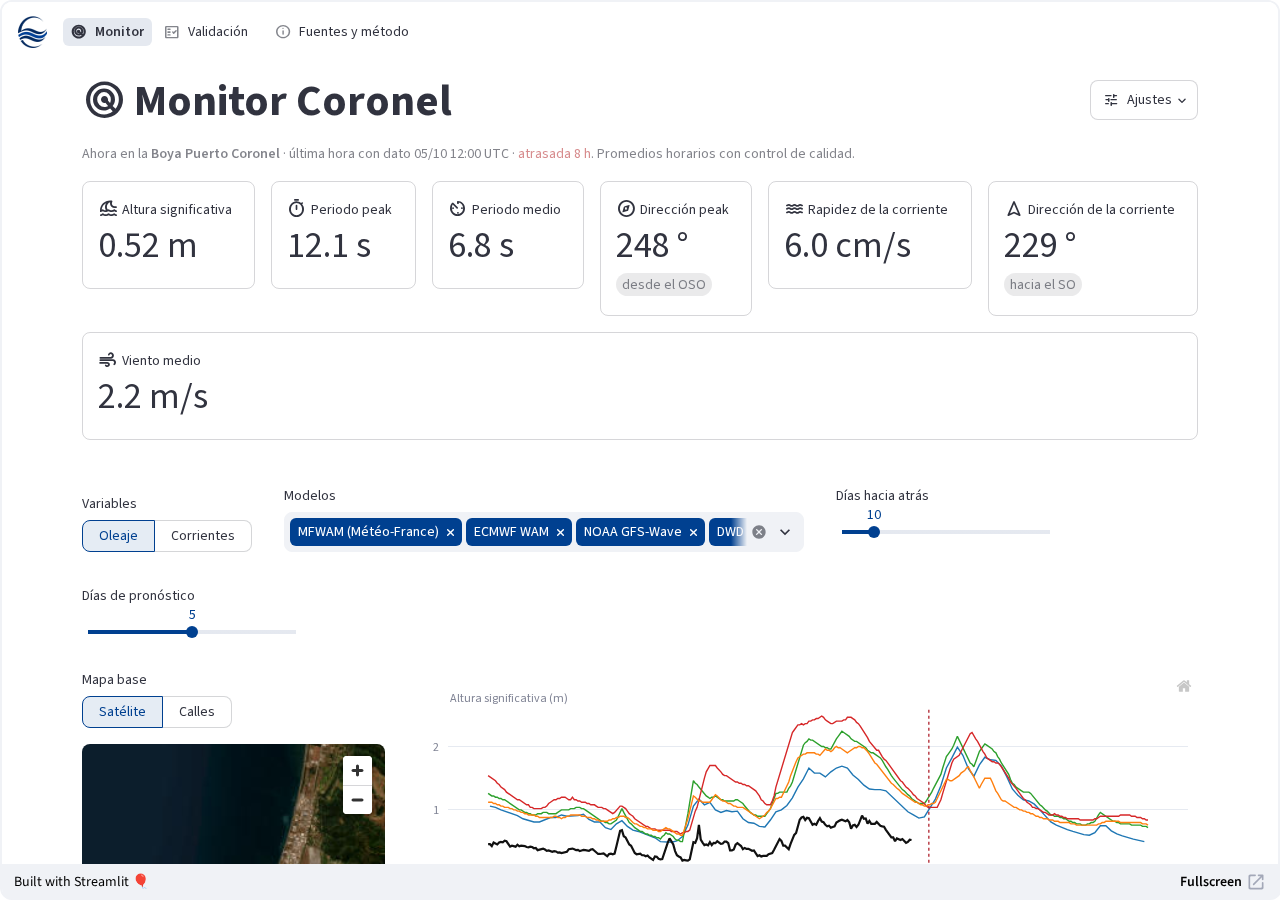The width and height of the screenshot is (1280, 900).
Task: Click the 'atrasada 8 h' delay text
Action: click(x=555, y=154)
